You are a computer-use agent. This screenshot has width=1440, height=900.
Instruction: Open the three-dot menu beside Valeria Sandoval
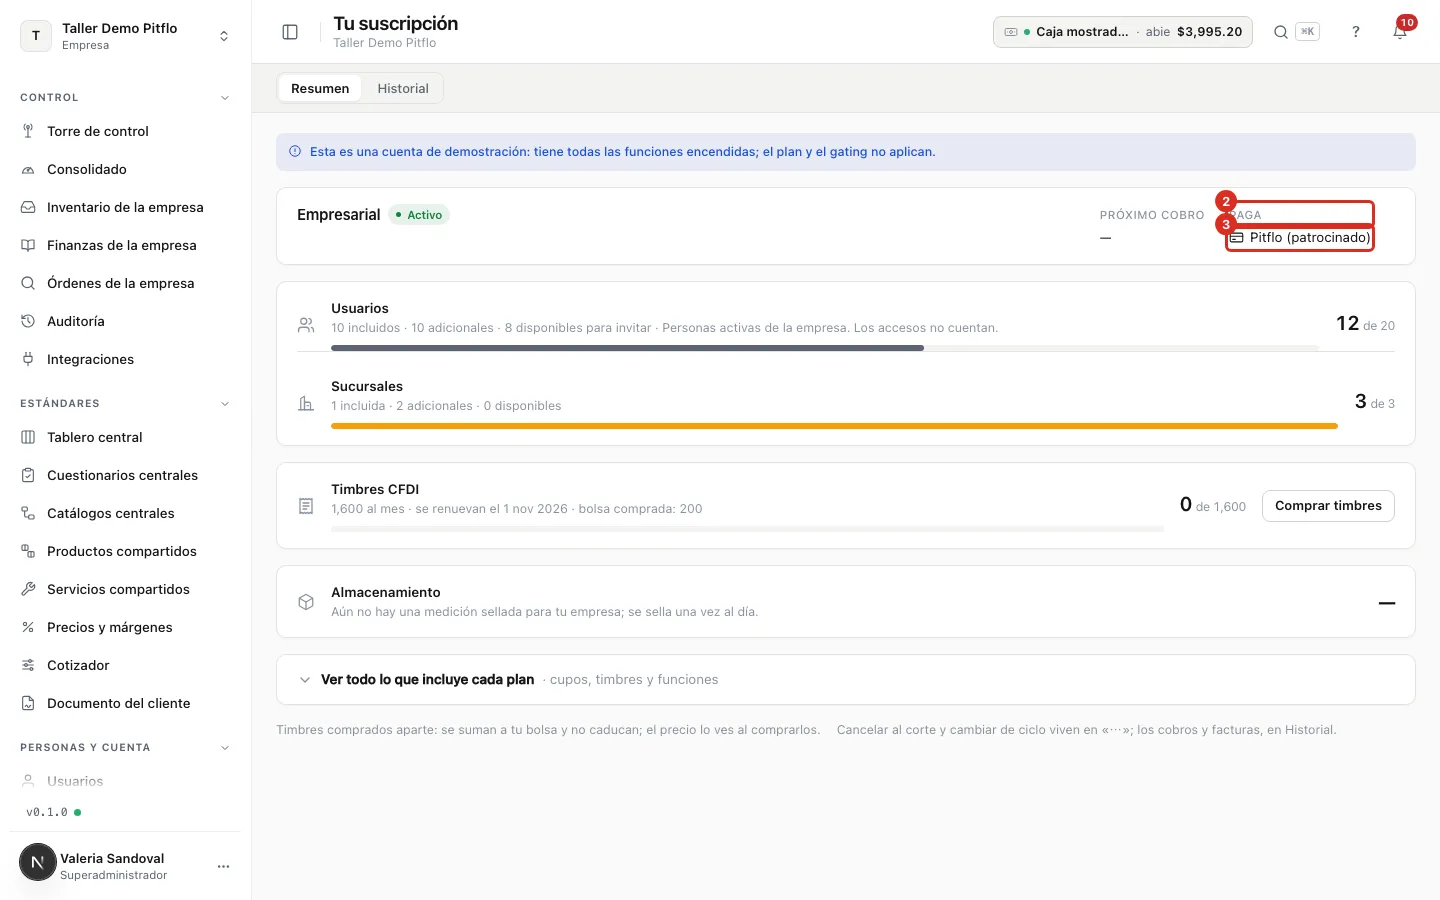click(x=223, y=866)
